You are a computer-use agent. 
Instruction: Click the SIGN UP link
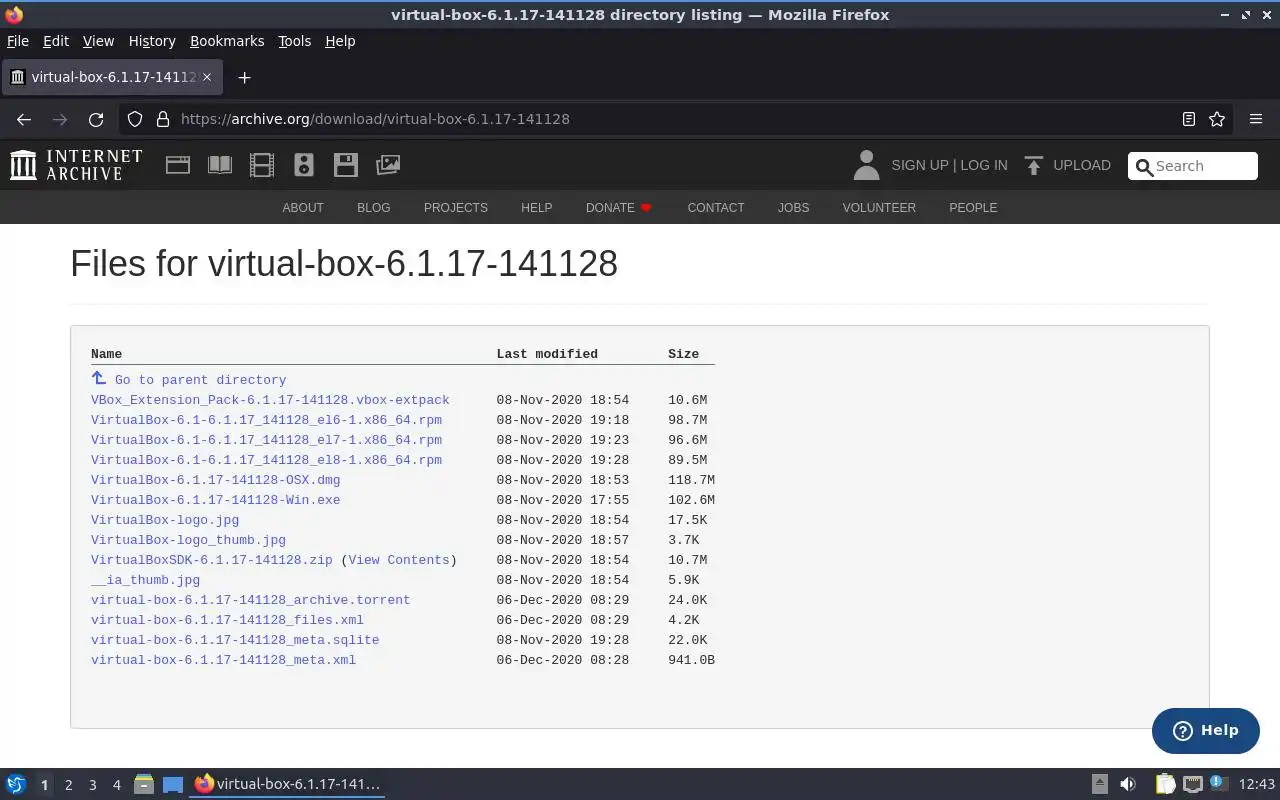coord(920,165)
